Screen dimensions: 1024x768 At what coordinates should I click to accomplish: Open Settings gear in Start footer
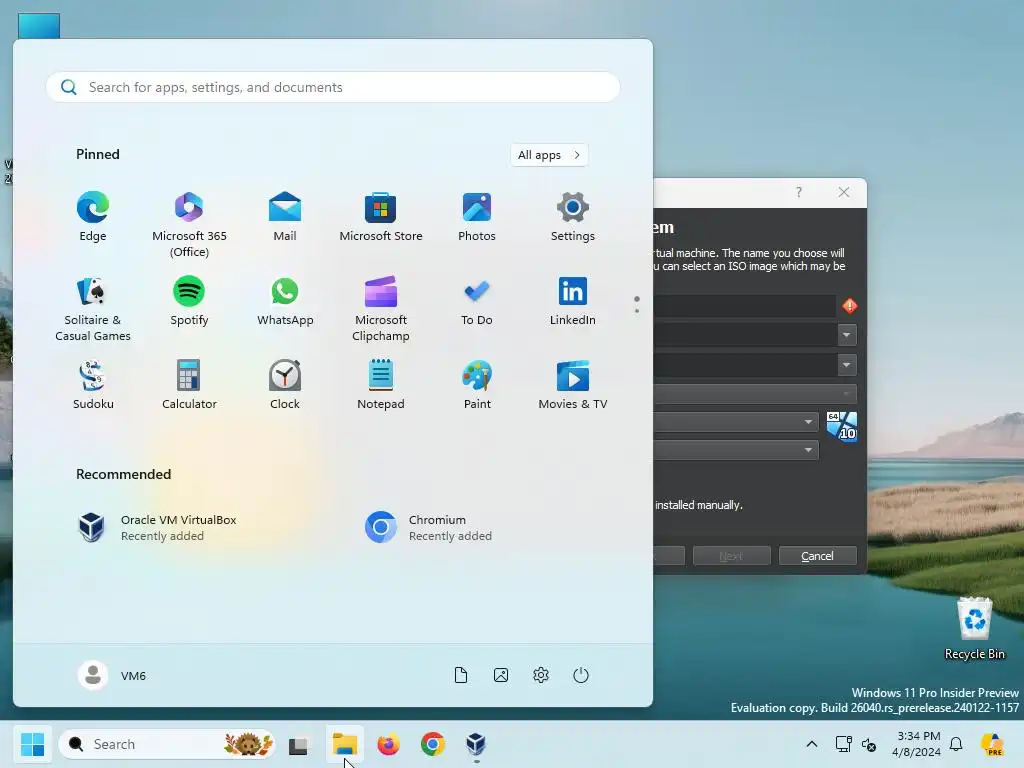tap(541, 675)
